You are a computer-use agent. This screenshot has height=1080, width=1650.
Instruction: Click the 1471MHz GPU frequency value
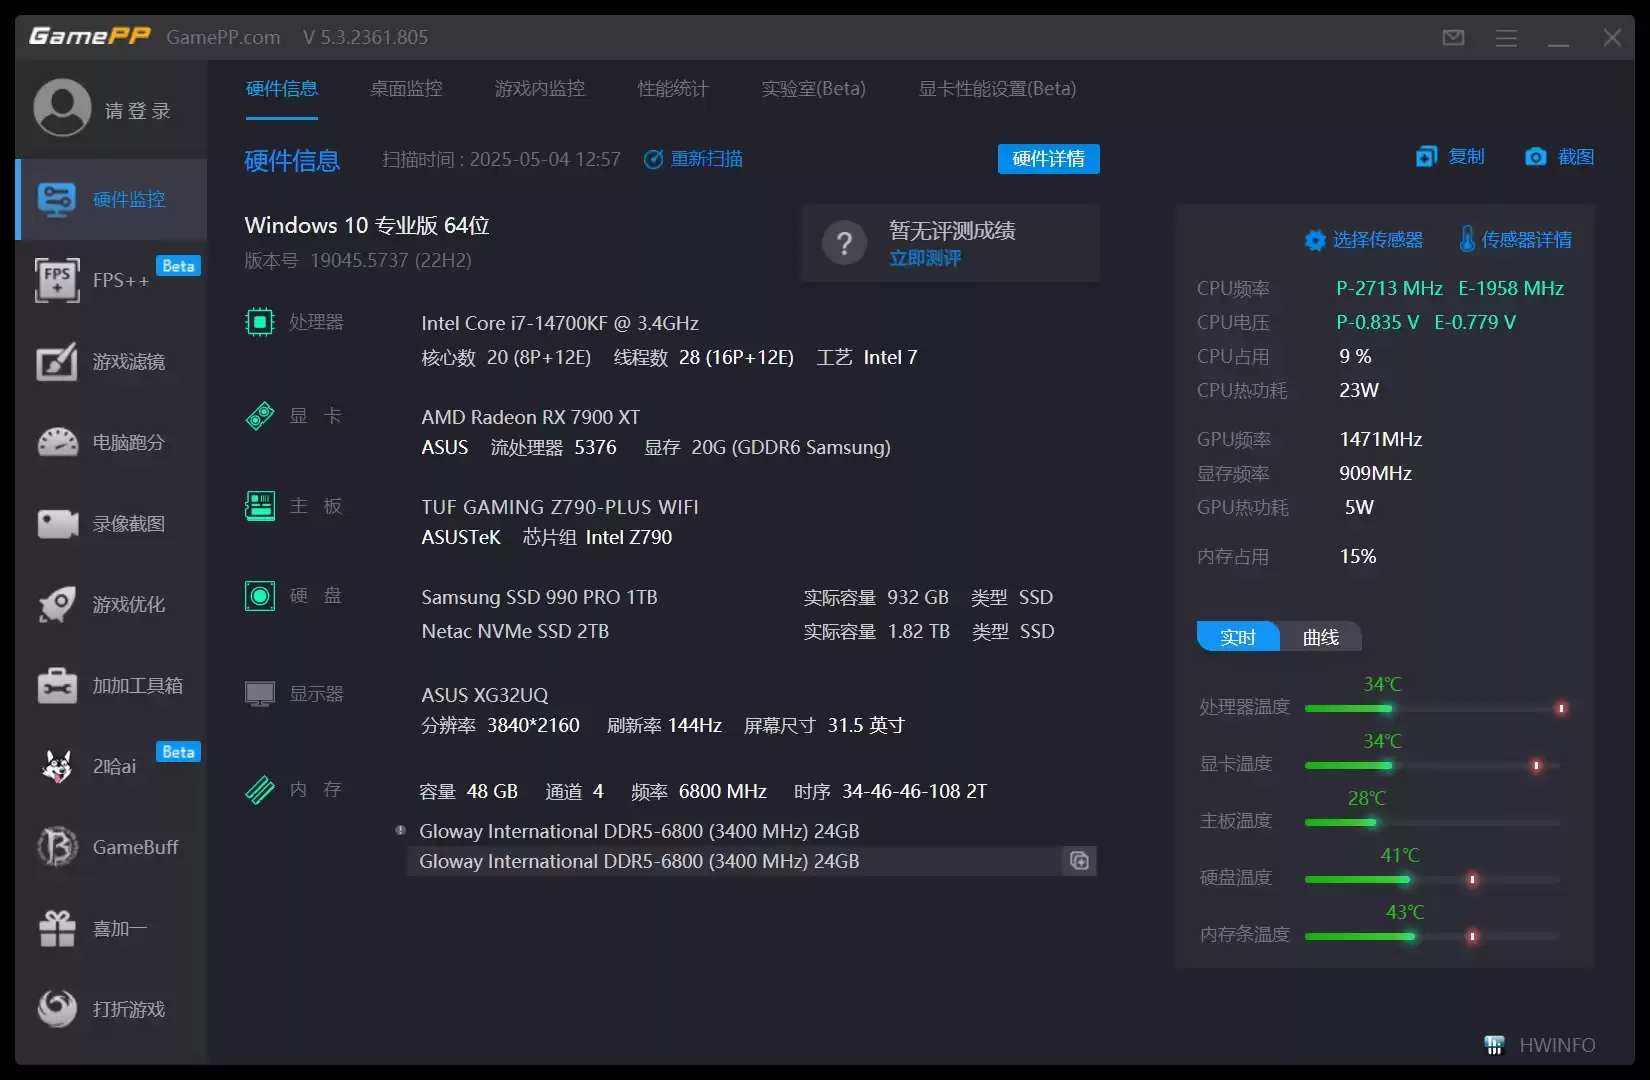(1380, 439)
